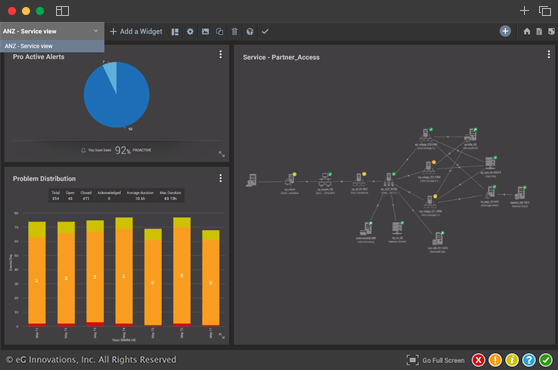Open the ANZ - Service view dashboard dropdown
The height and width of the screenshot is (370, 558).
pyautogui.click(x=52, y=31)
